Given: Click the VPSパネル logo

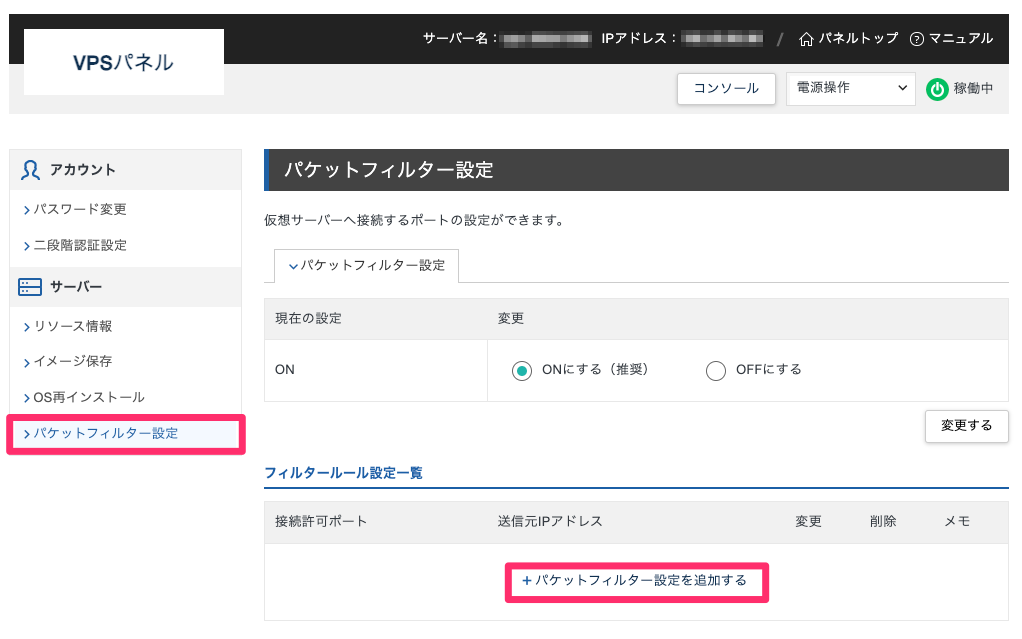Looking at the screenshot, I should click(124, 63).
